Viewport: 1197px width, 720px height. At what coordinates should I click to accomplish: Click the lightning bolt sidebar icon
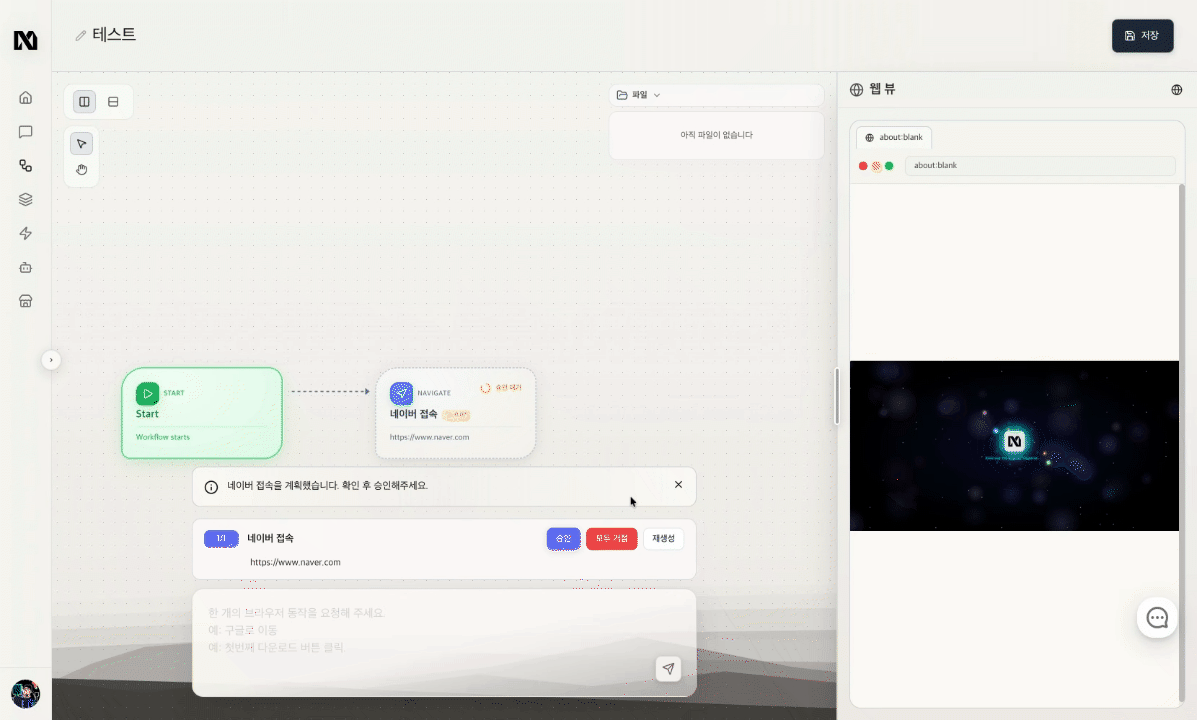[26, 234]
